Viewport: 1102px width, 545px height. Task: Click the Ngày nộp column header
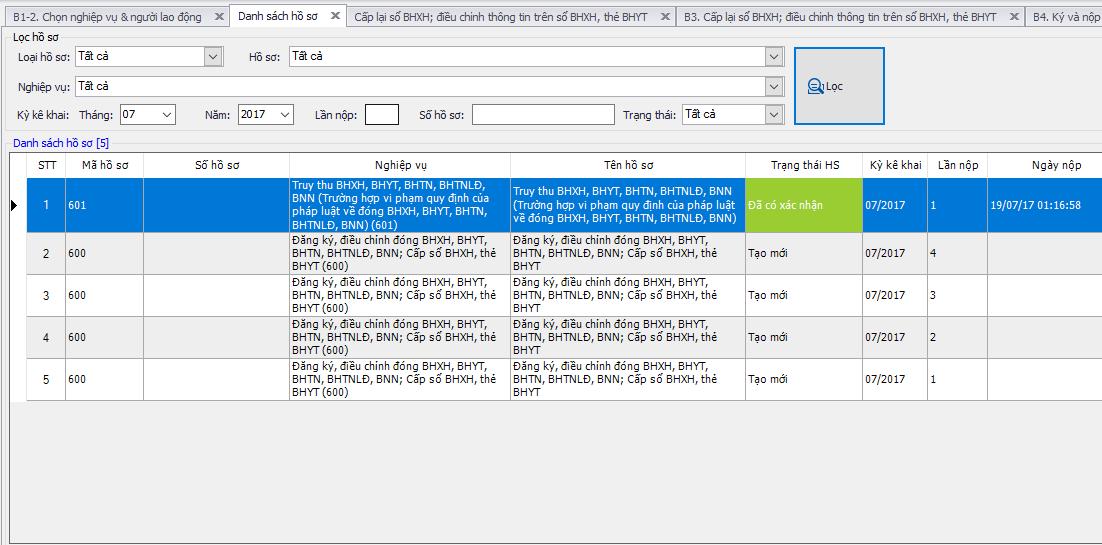pyautogui.click(x=1045, y=165)
